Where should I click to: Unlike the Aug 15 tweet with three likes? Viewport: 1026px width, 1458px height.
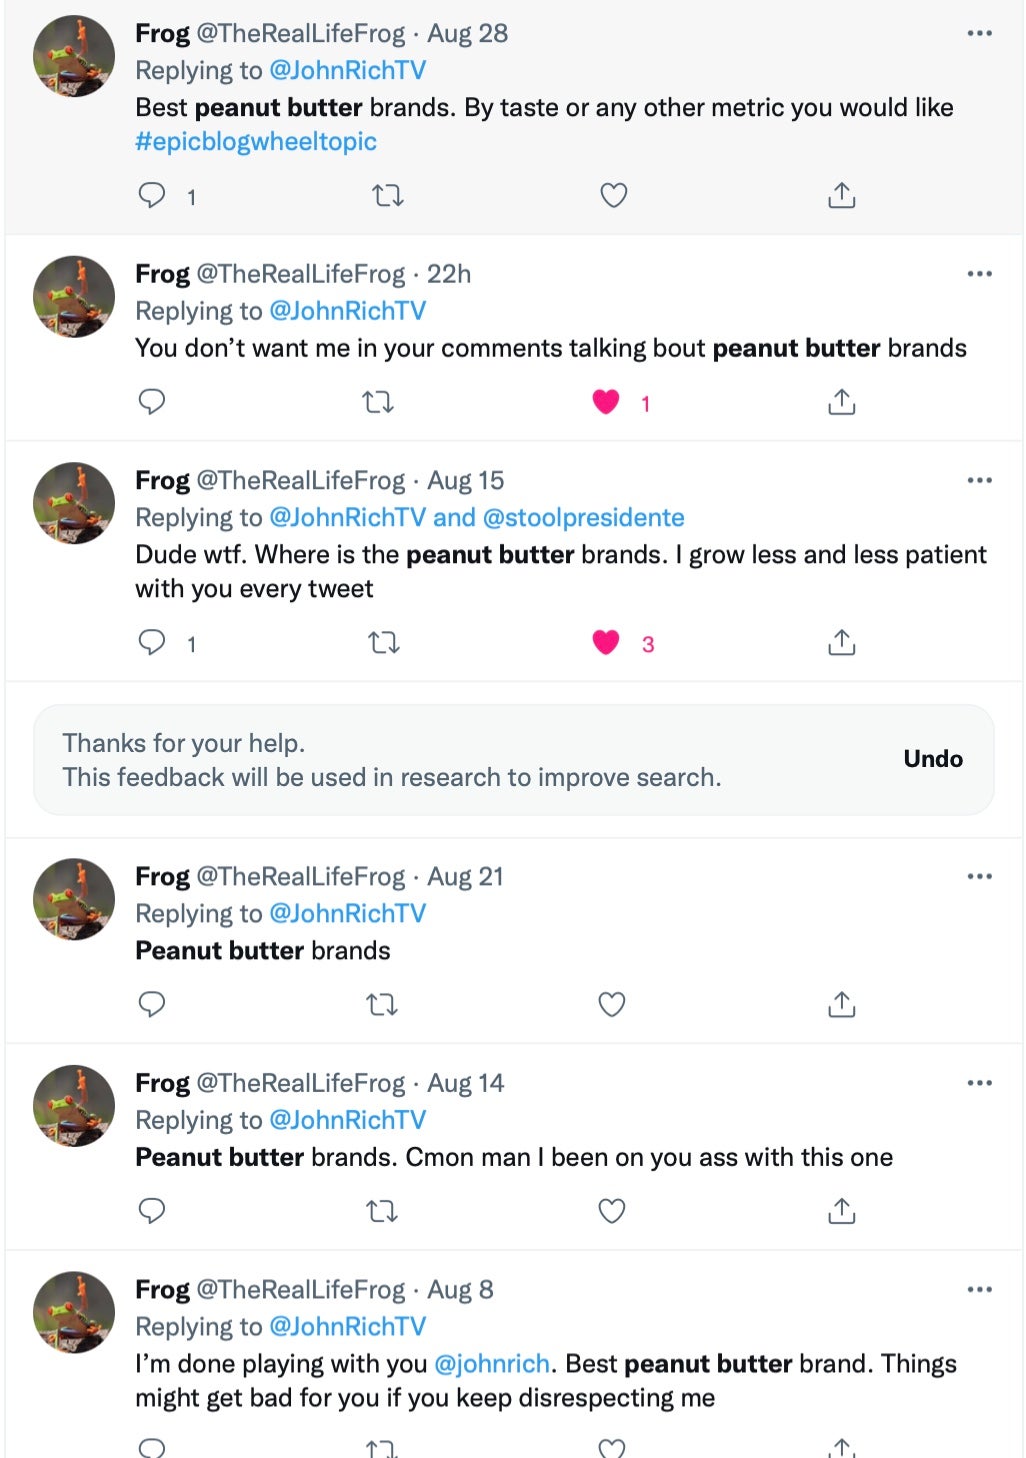tap(606, 642)
